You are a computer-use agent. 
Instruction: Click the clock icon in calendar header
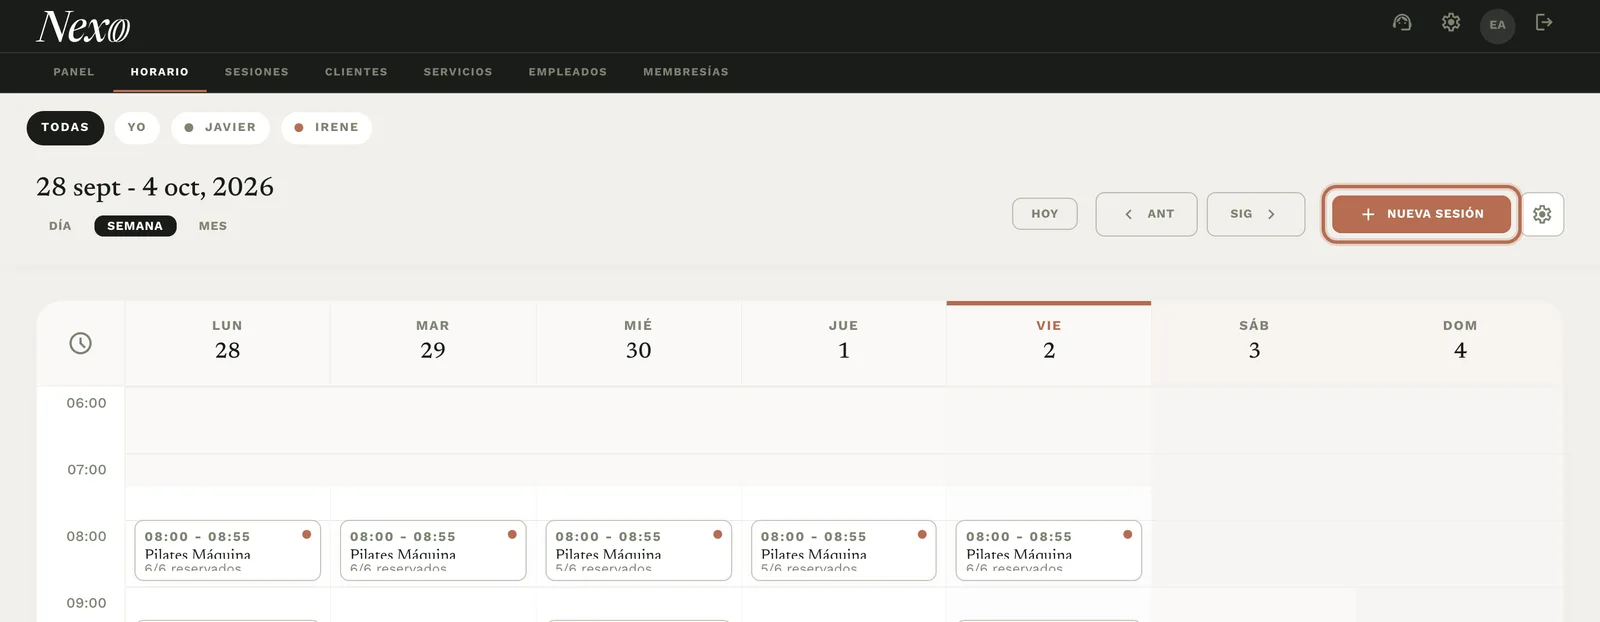(81, 343)
